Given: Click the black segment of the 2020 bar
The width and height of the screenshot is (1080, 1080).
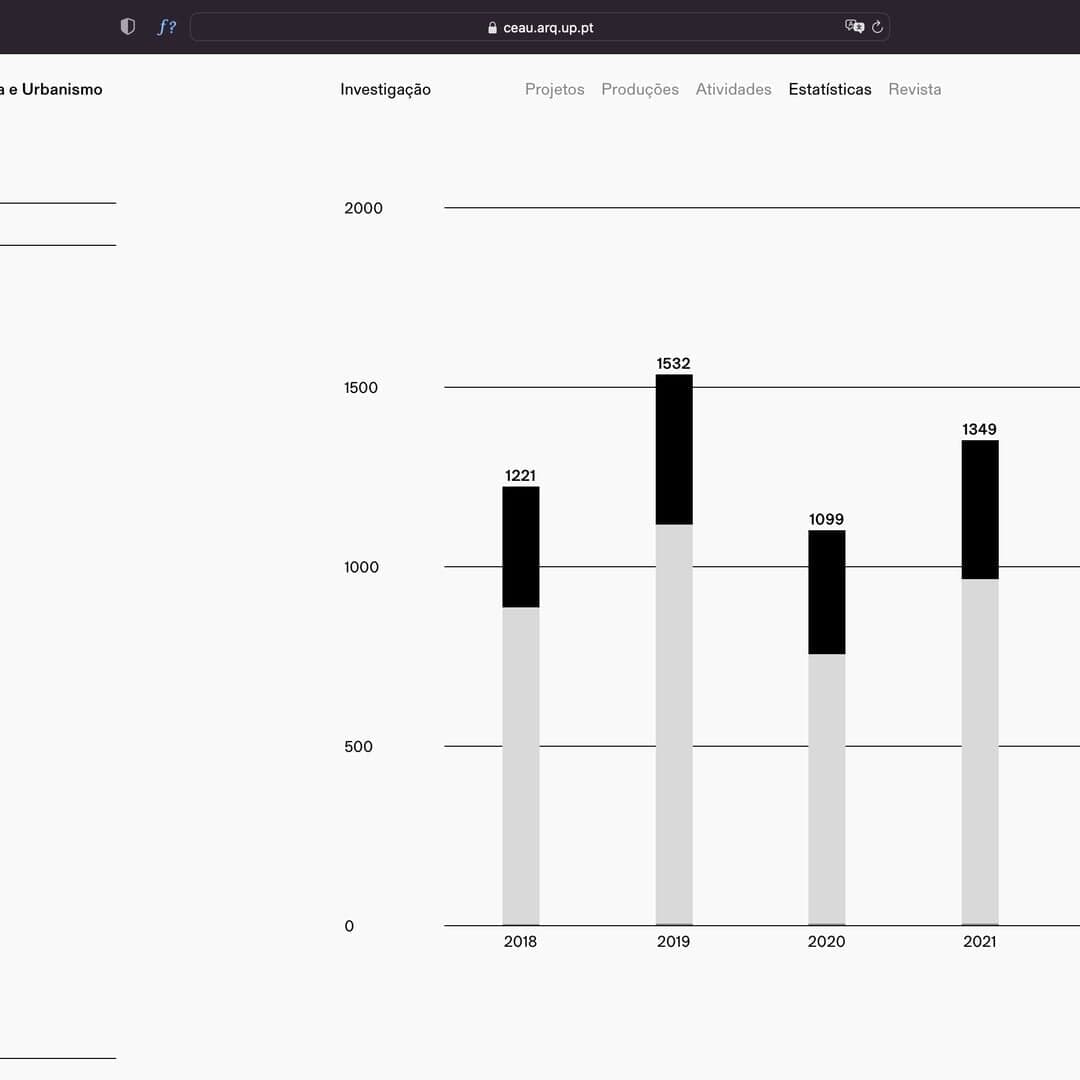Looking at the screenshot, I should pyautogui.click(x=826, y=592).
